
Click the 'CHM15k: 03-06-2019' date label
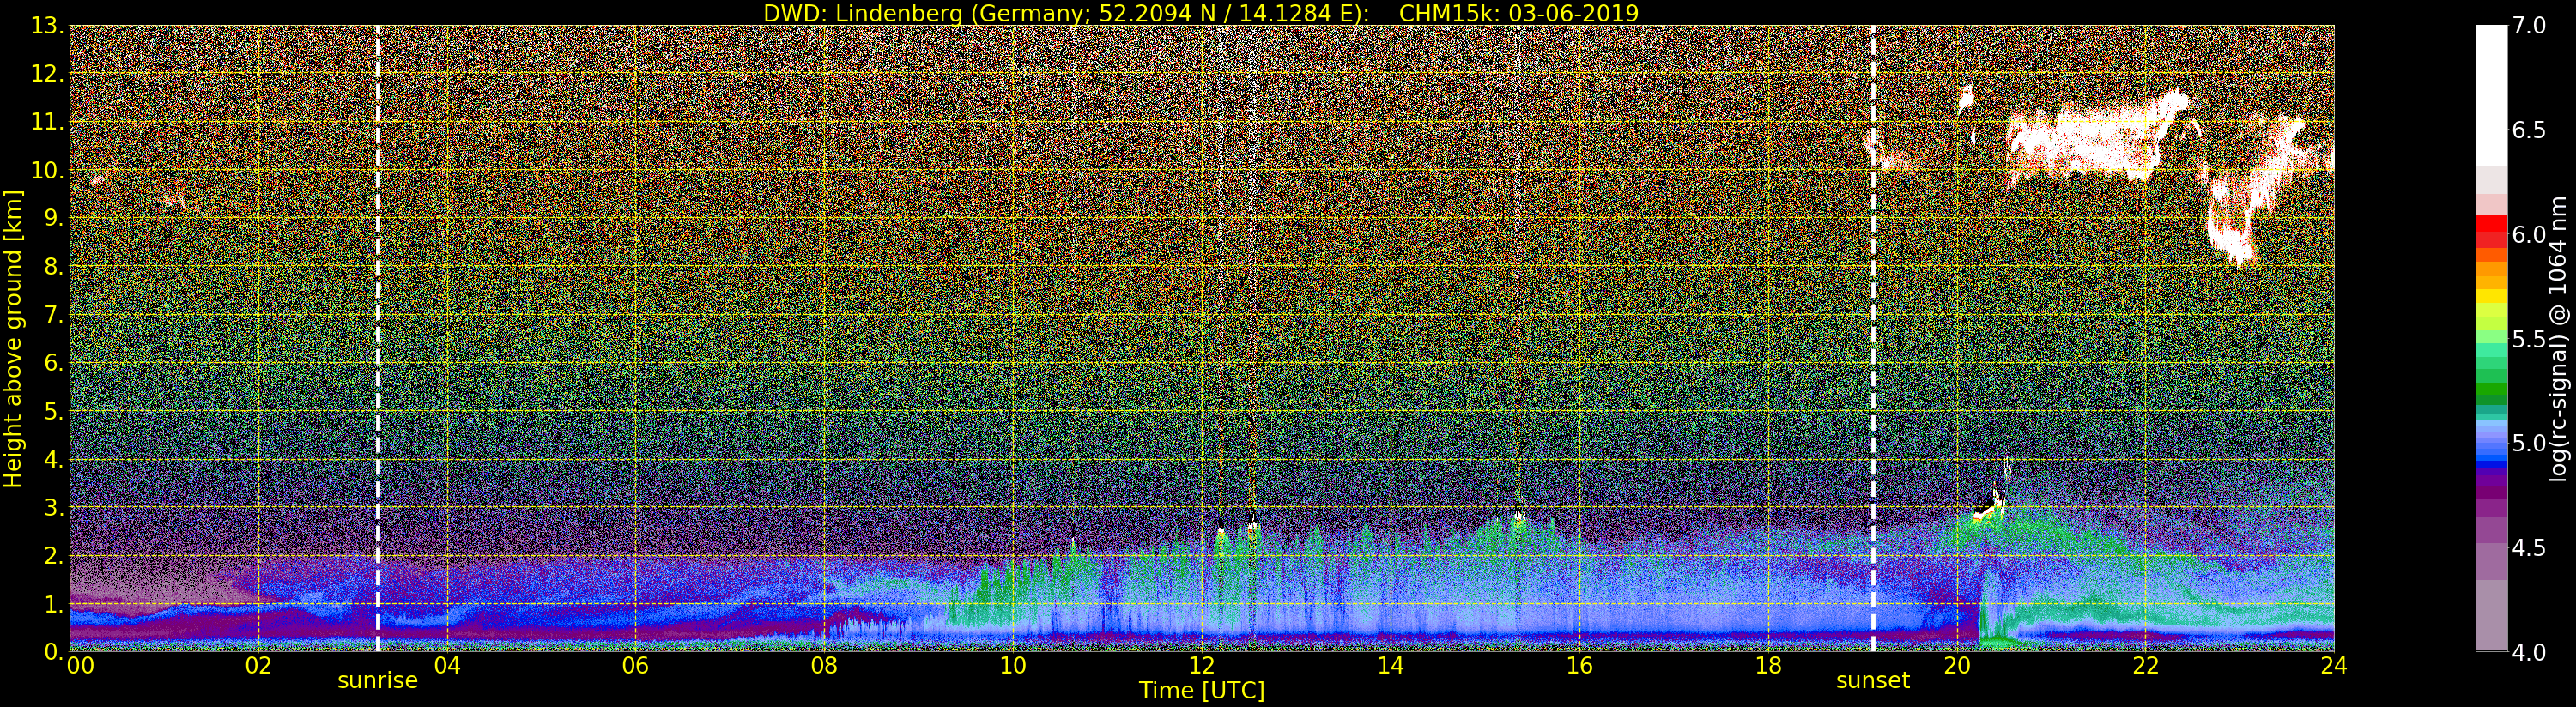[1519, 13]
